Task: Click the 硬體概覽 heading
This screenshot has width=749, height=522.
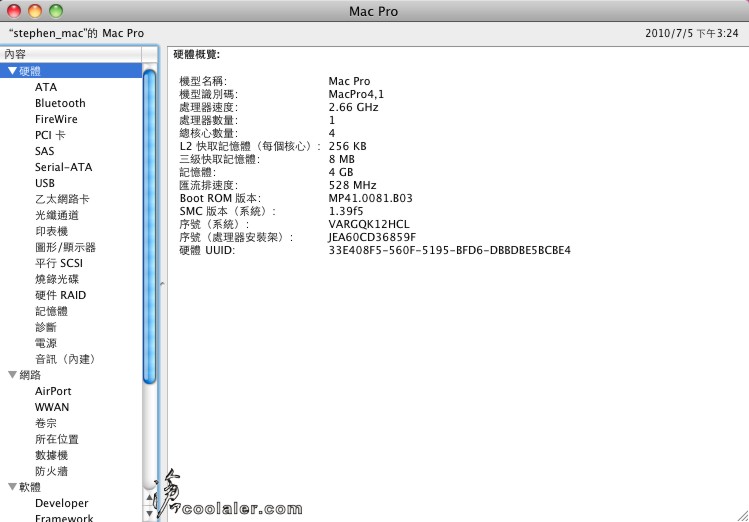Action: [x=196, y=54]
